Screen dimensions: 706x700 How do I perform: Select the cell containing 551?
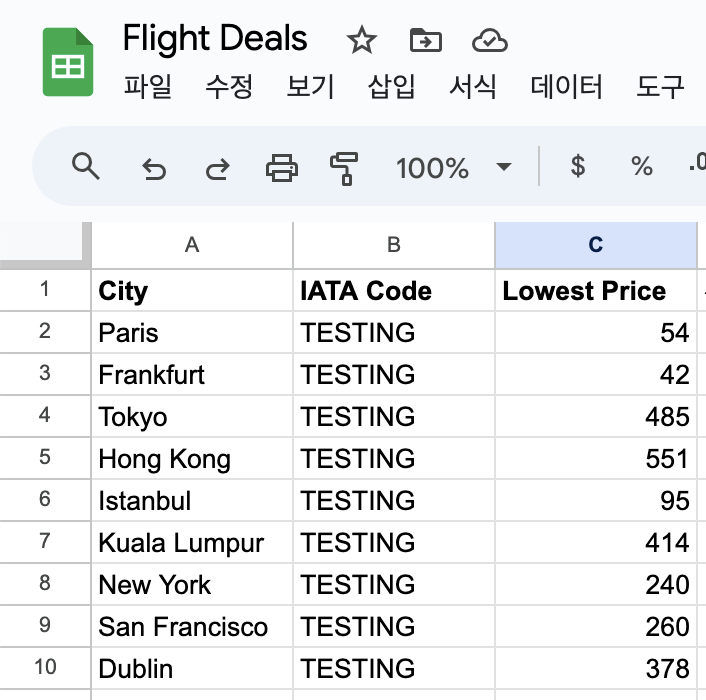point(596,458)
